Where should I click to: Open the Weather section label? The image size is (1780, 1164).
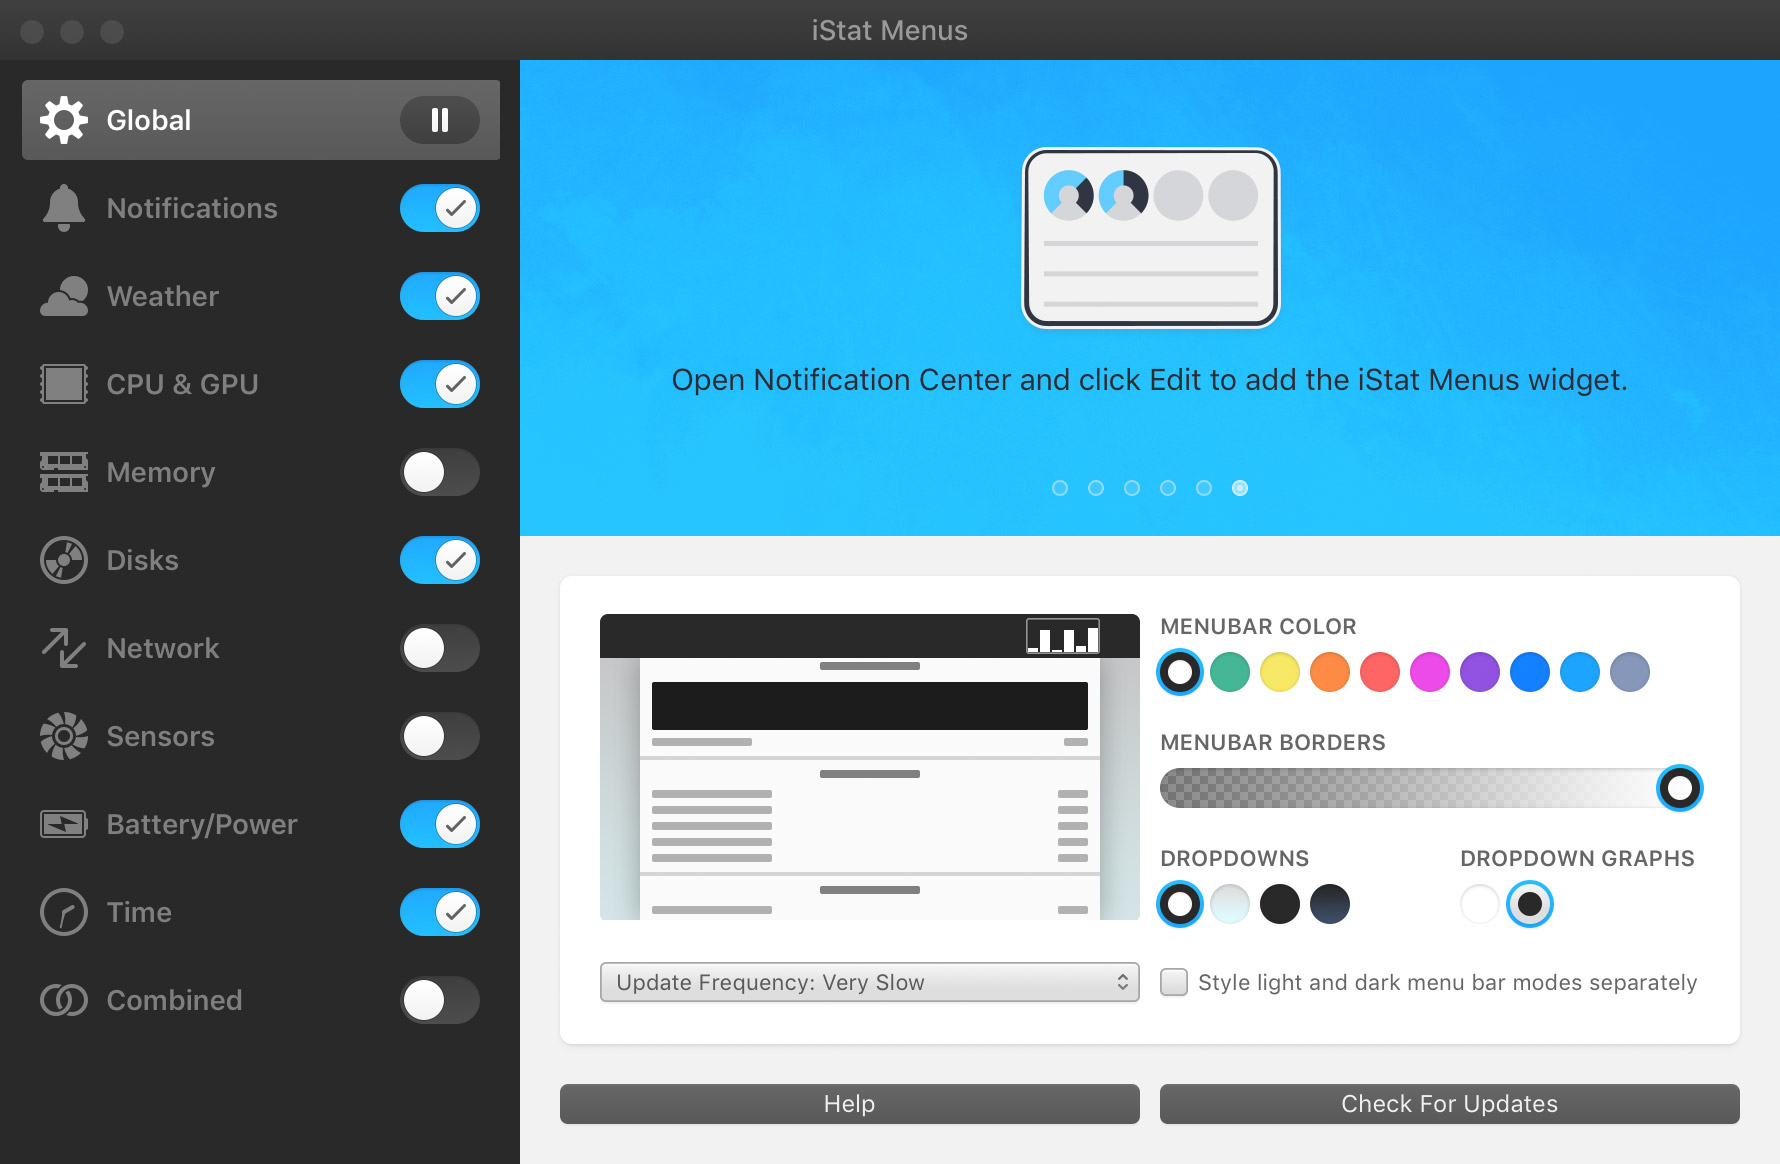[x=163, y=296]
